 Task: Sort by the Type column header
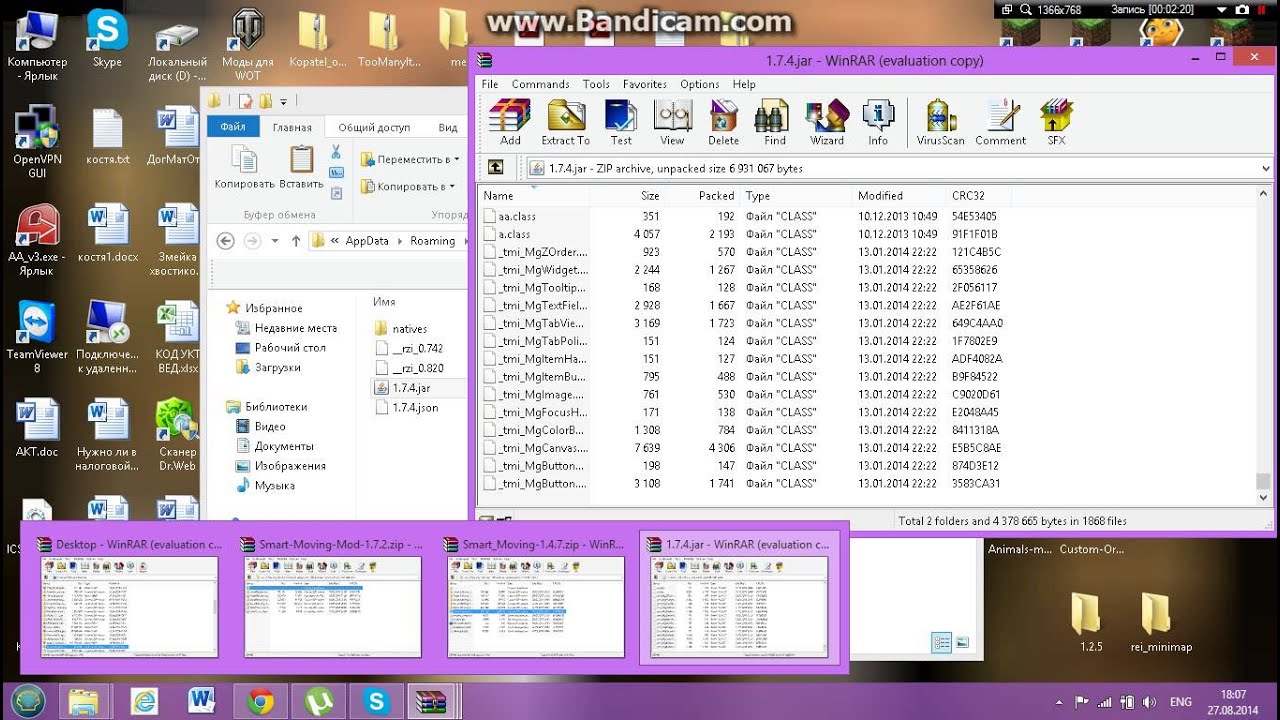[795, 196]
